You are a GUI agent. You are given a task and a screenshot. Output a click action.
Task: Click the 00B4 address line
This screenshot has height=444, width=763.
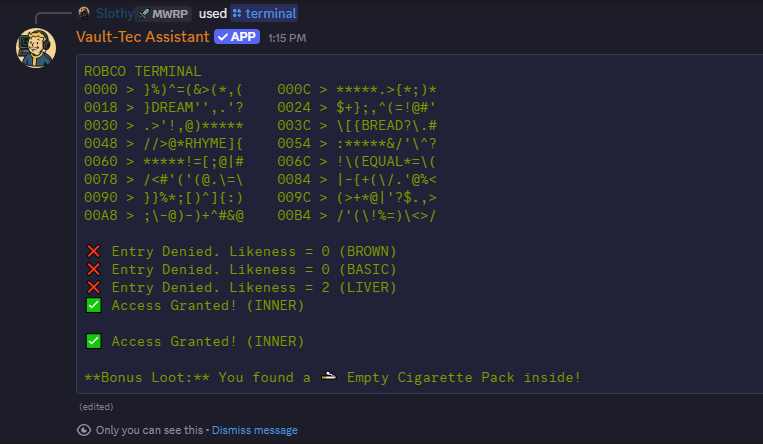click(357, 216)
